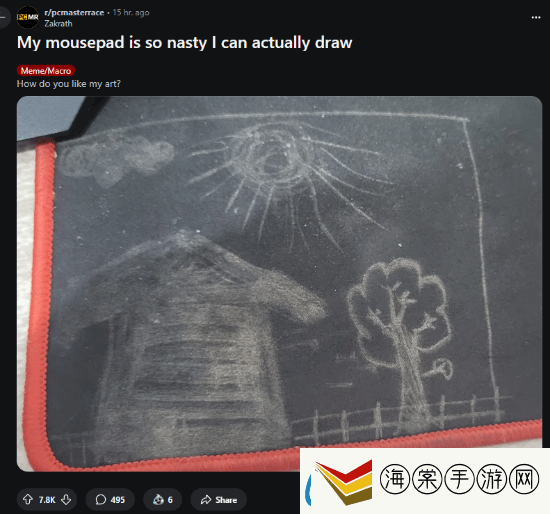Click the 7.8K vote count
The height and width of the screenshot is (514, 550).
pyautogui.click(x=47, y=500)
